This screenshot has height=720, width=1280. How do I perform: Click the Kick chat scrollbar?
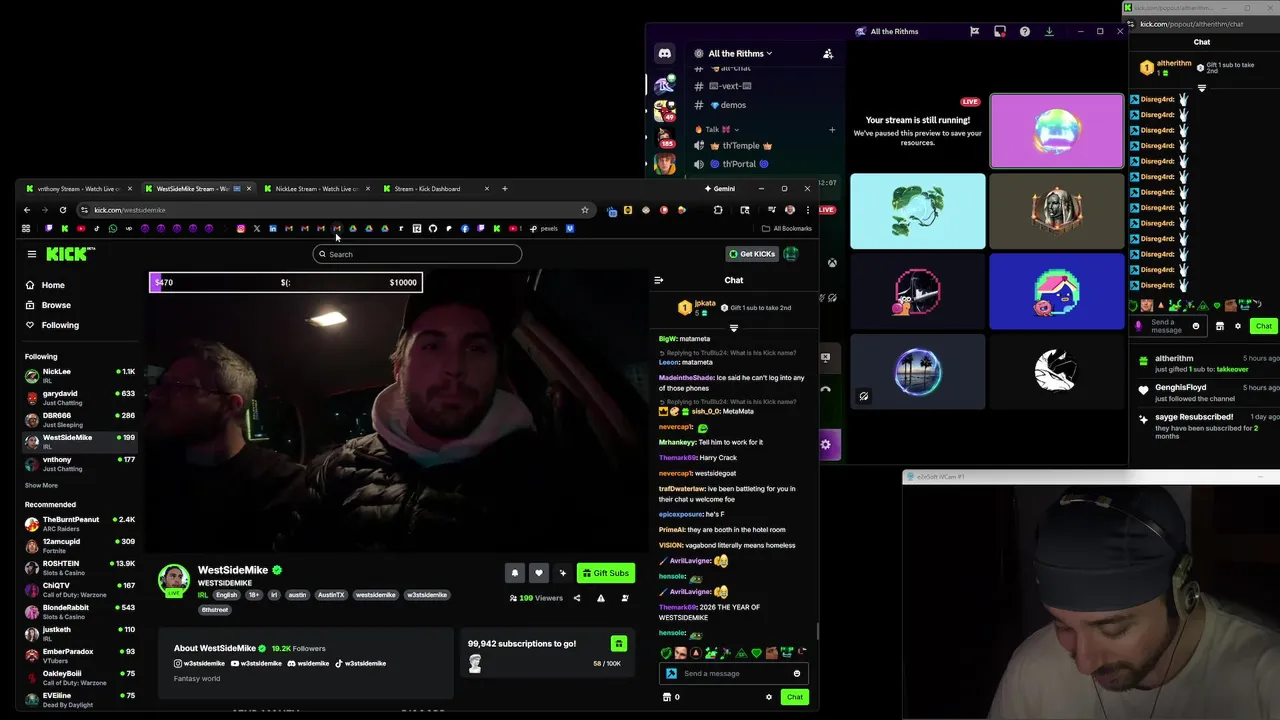point(817,631)
